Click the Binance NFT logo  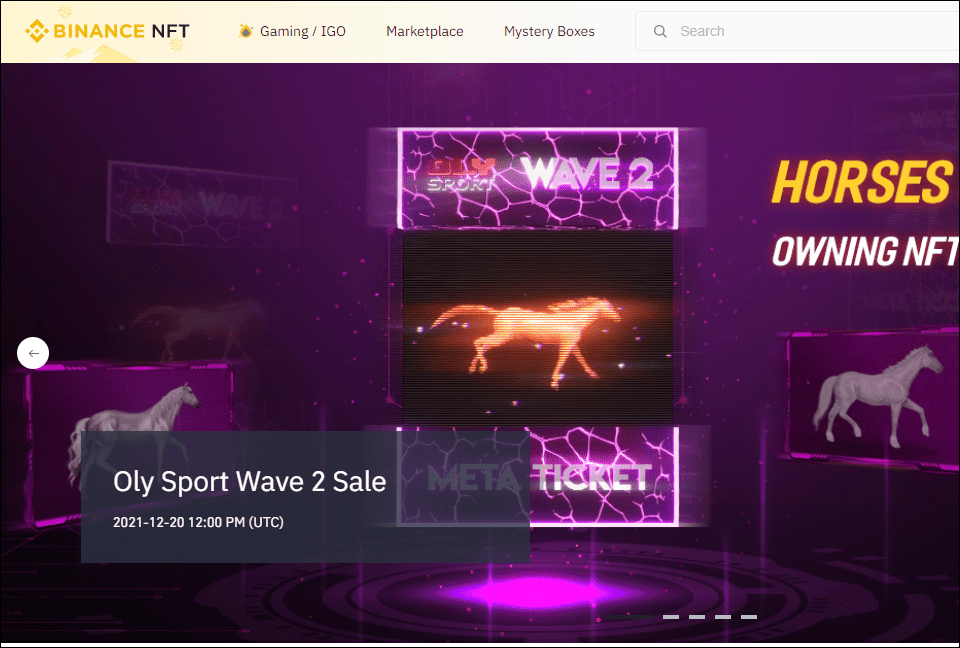pyautogui.click(x=107, y=31)
